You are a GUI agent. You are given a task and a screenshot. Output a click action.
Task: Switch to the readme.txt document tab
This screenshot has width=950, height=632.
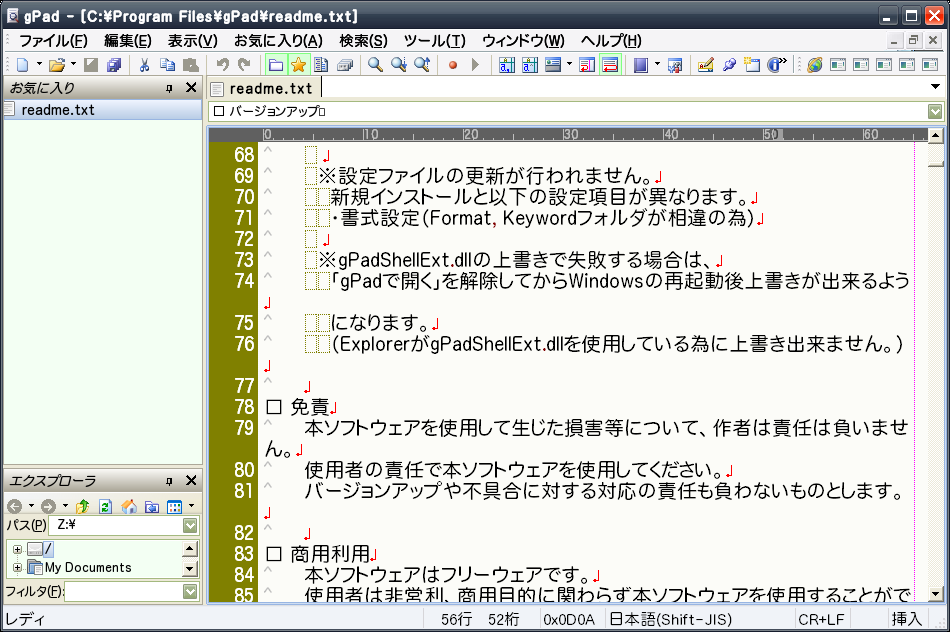263,88
